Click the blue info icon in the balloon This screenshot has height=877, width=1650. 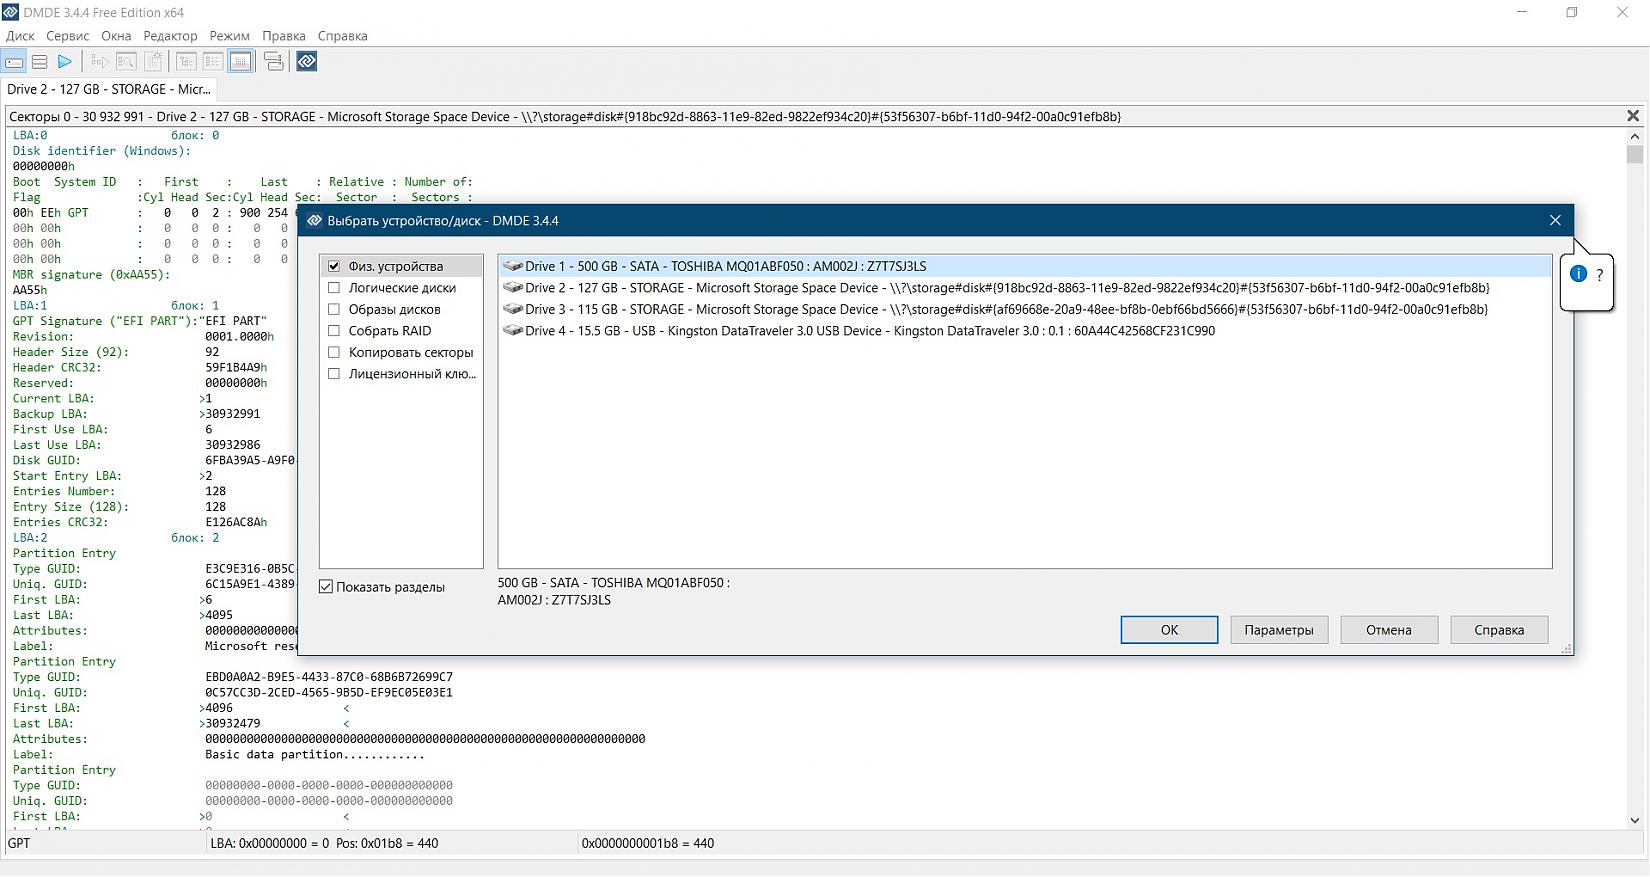1579,274
